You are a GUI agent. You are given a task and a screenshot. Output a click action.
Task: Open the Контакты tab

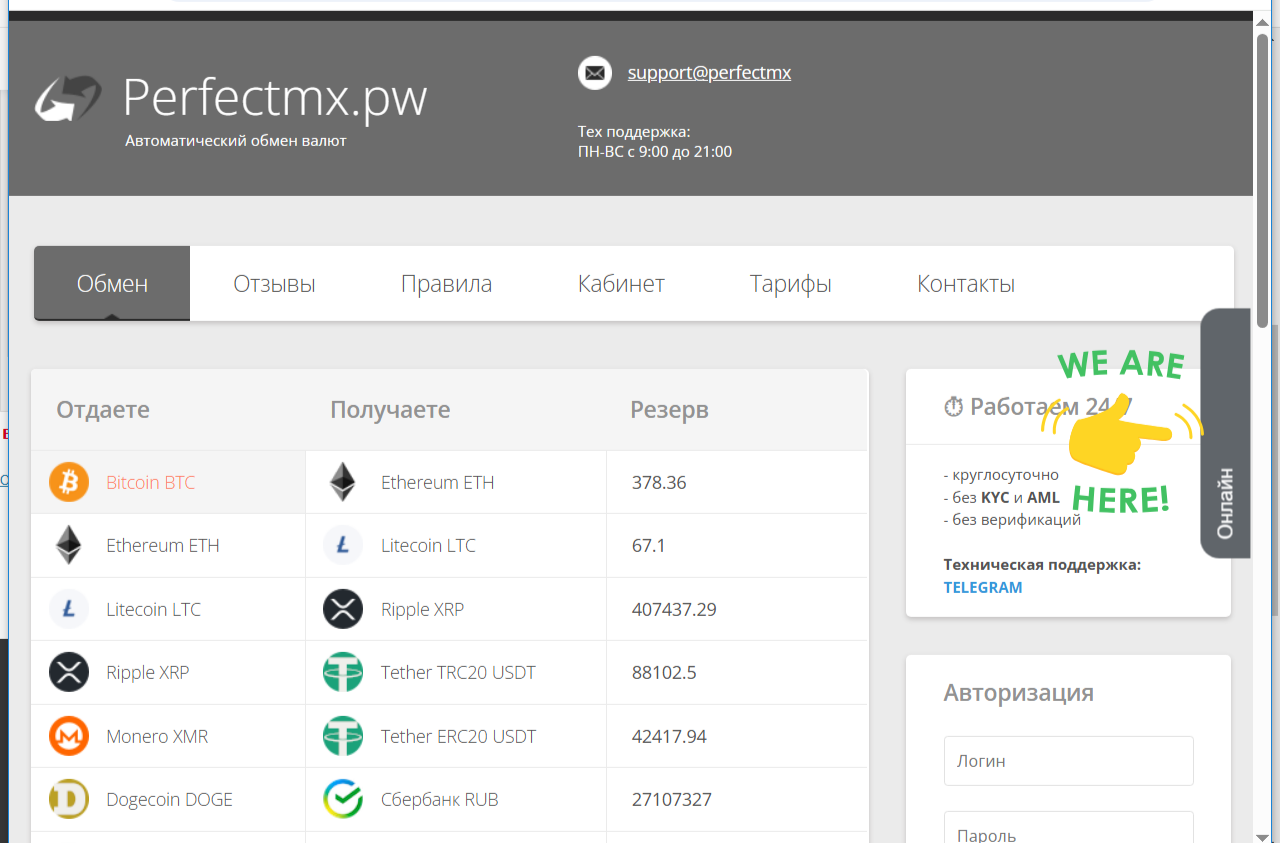(x=965, y=284)
